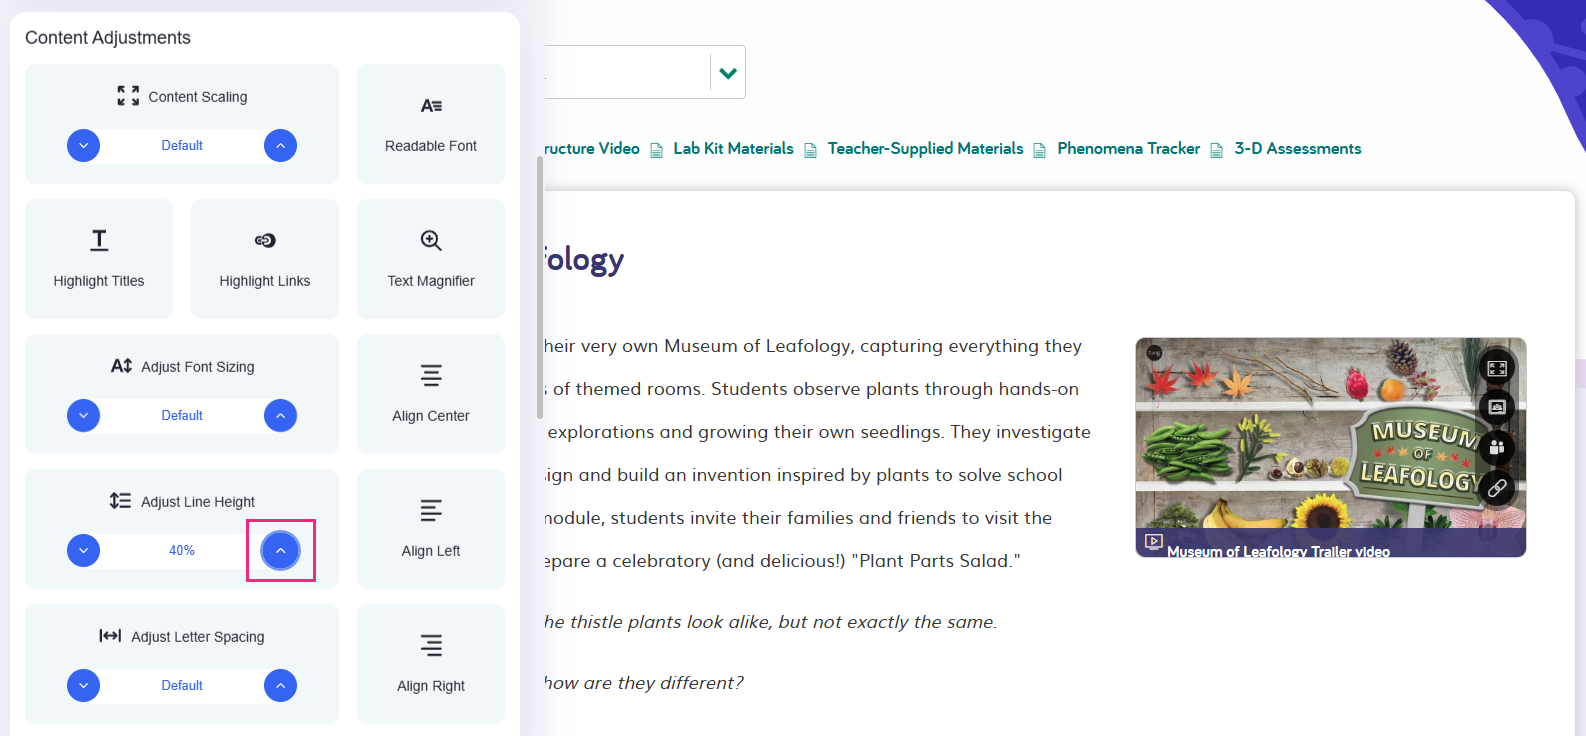Decrease Adjust Font Sizing with down arrow
The image size is (1586, 736).
pyautogui.click(x=84, y=416)
